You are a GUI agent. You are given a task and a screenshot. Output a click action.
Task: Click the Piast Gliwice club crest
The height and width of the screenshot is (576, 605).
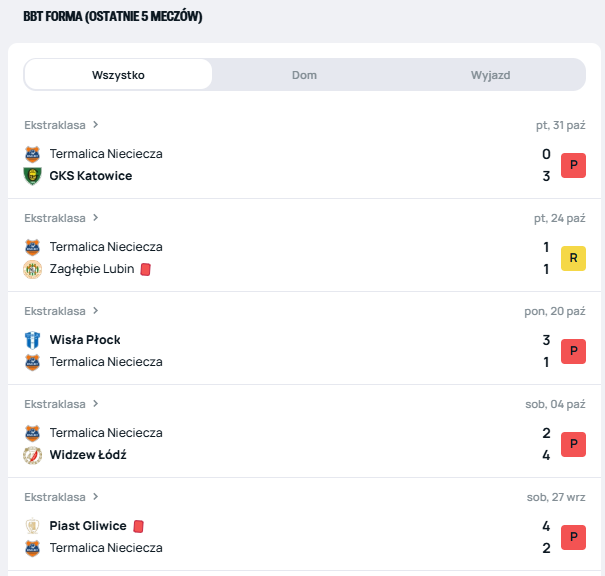(x=32, y=526)
